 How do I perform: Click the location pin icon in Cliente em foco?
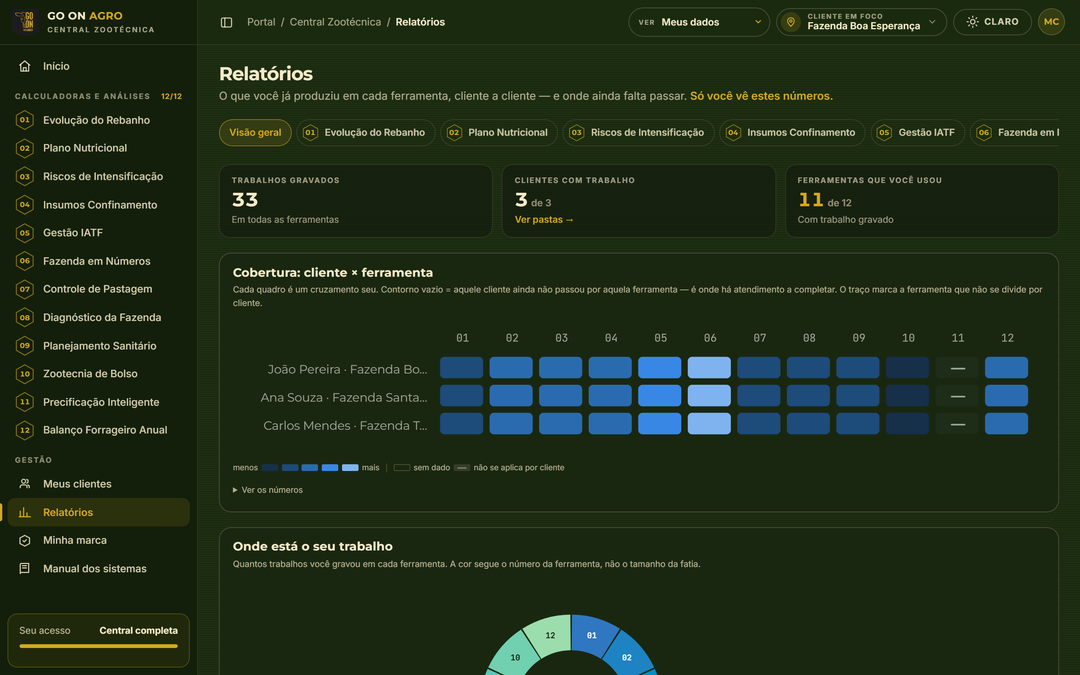click(x=791, y=22)
